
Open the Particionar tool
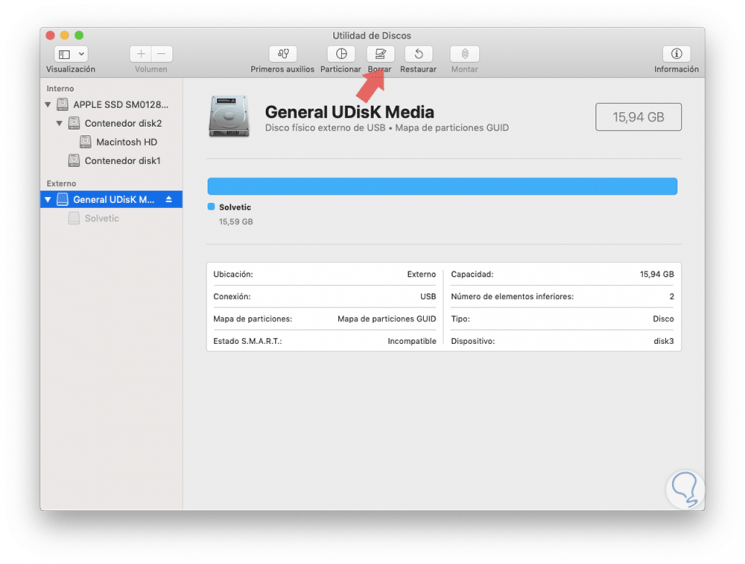(341, 54)
